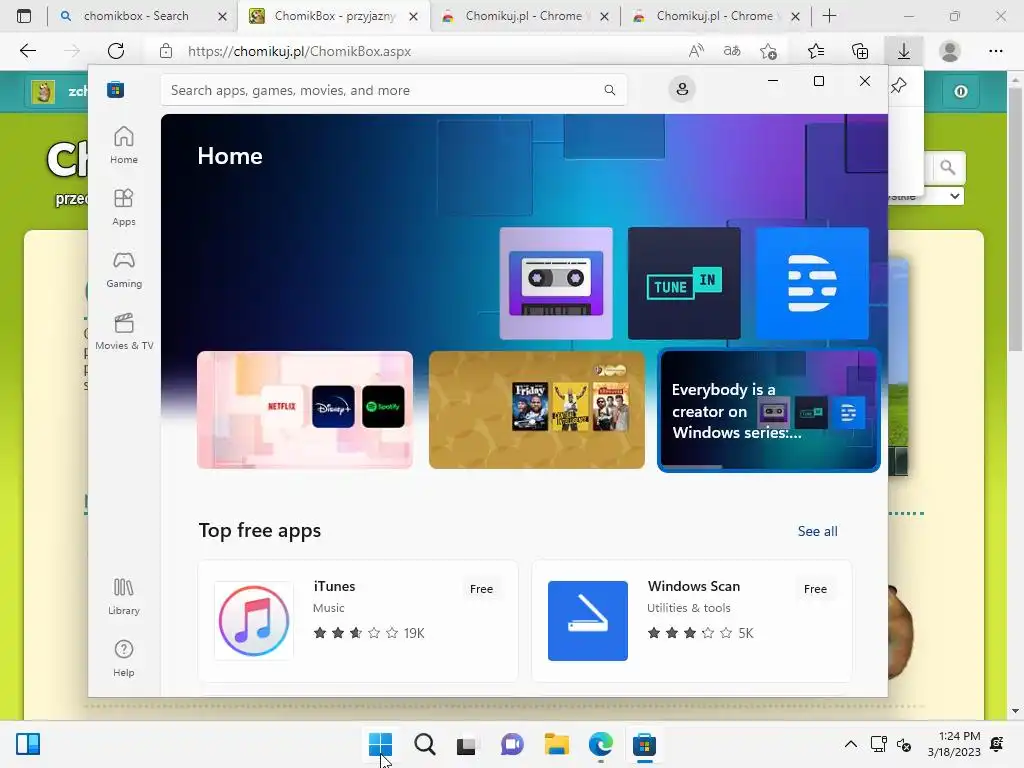Open Netflix Disney+ Spotify banner
Viewport: 1024px width, 768px height.
coord(305,410)
